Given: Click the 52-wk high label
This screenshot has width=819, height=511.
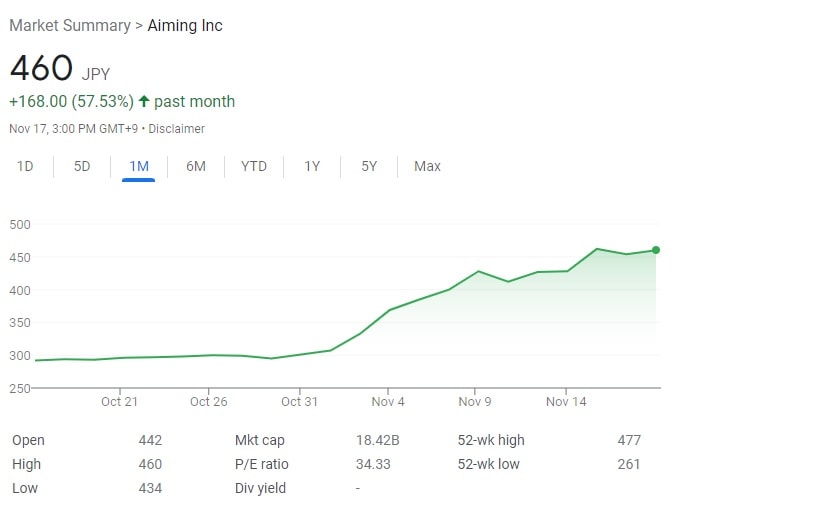Looking at the screenshot, I should pyautogui.click(x=491, y=440).
